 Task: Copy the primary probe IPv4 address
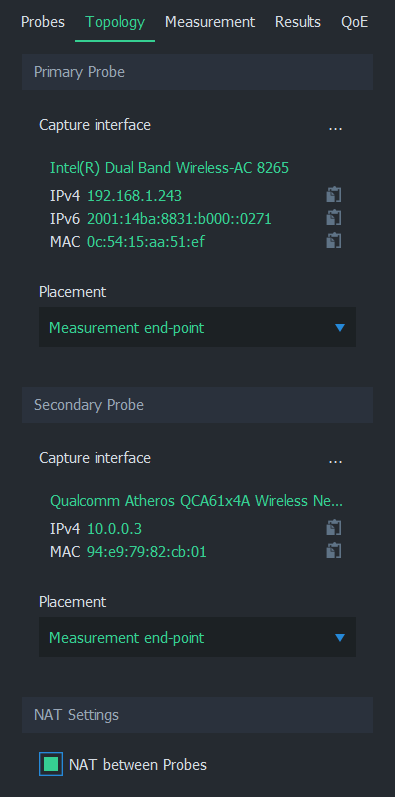coord(333,195)
